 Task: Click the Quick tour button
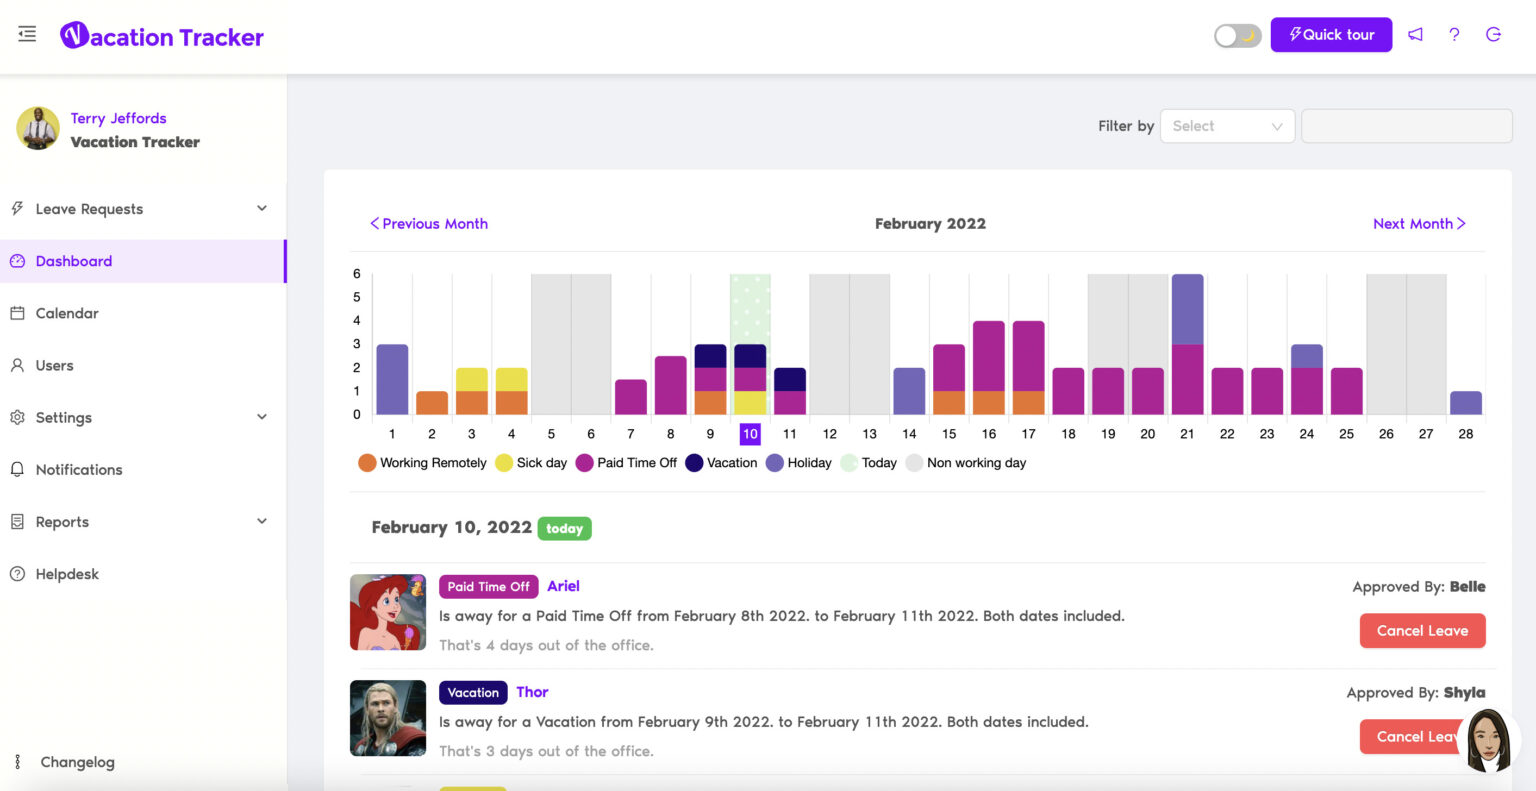[1331, 35]
